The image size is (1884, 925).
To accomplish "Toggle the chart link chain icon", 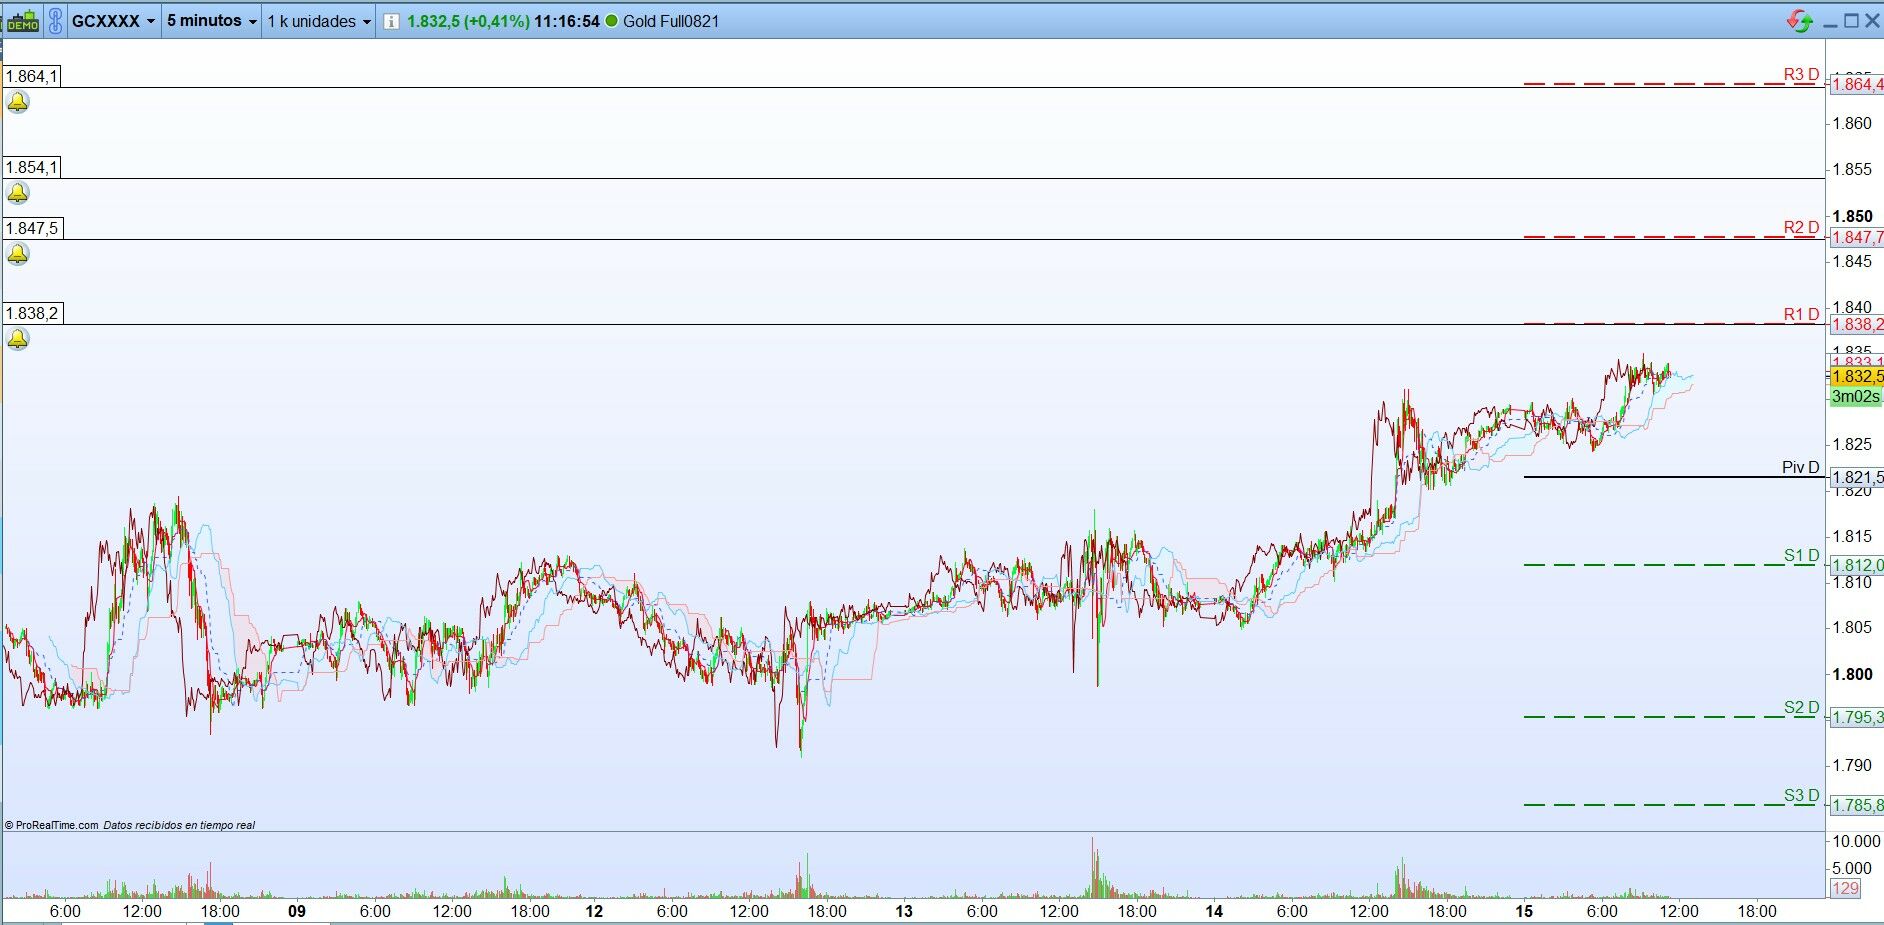I will [x=55, y=21].
